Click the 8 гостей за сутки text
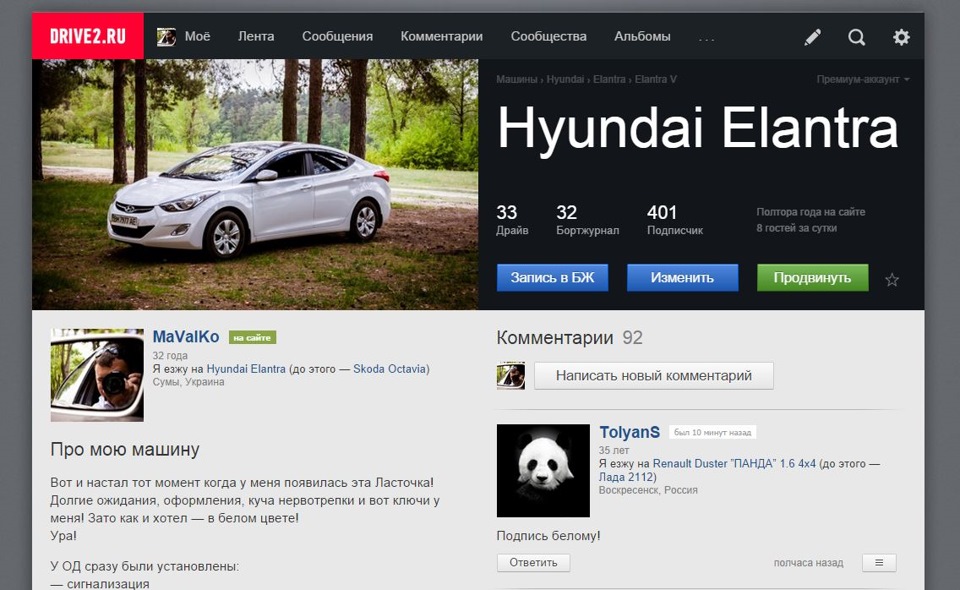This screenshot has height=590, width=960. (x=796, y=228)
